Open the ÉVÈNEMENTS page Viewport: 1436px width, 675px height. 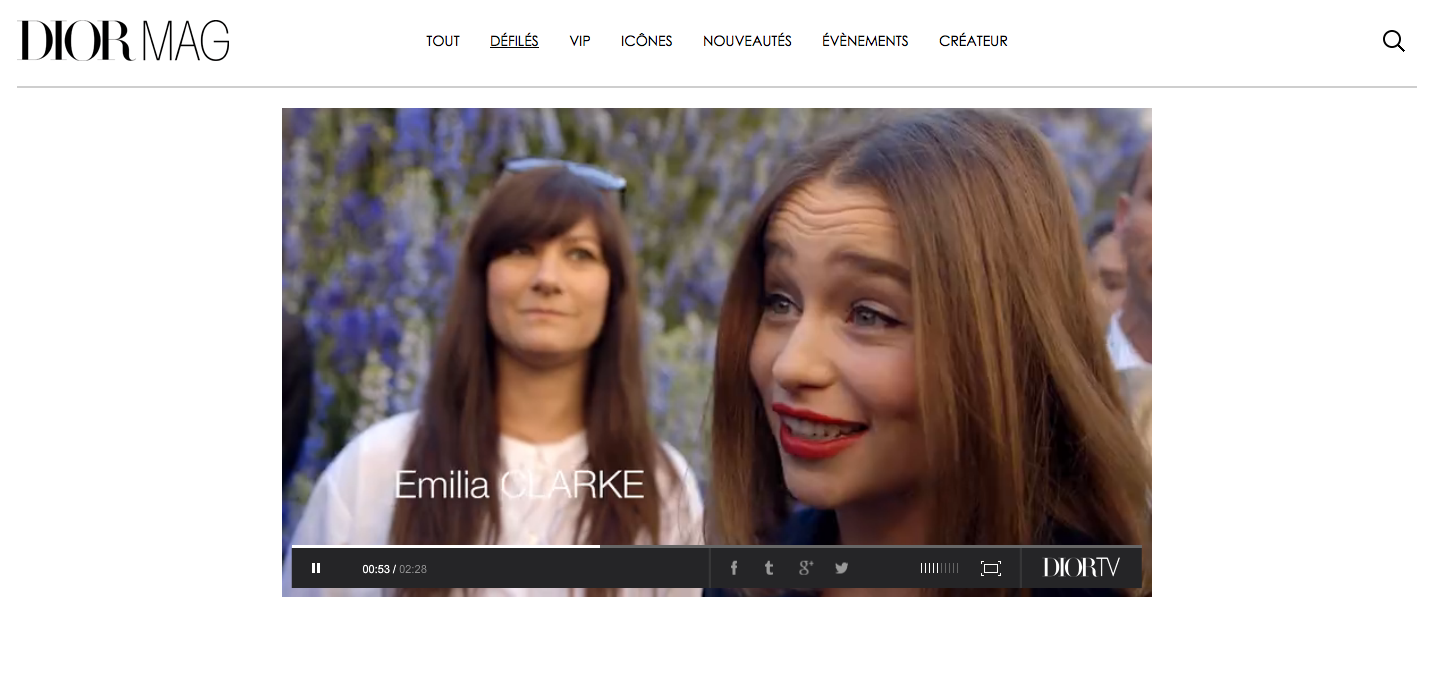865,41
